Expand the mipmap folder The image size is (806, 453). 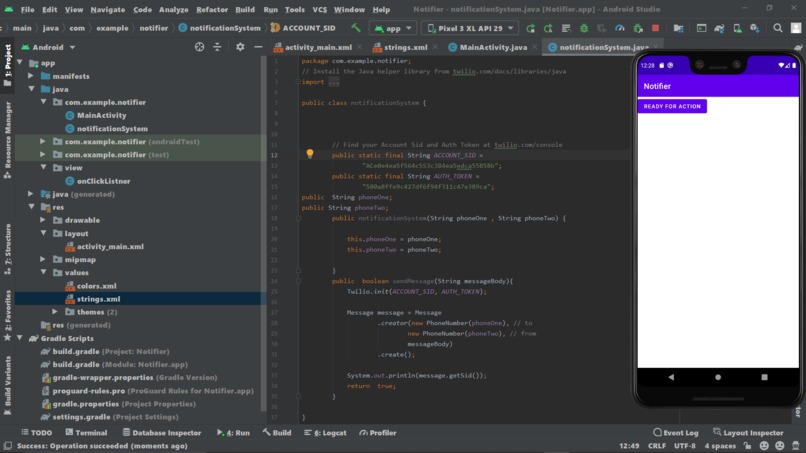(43, 259)
